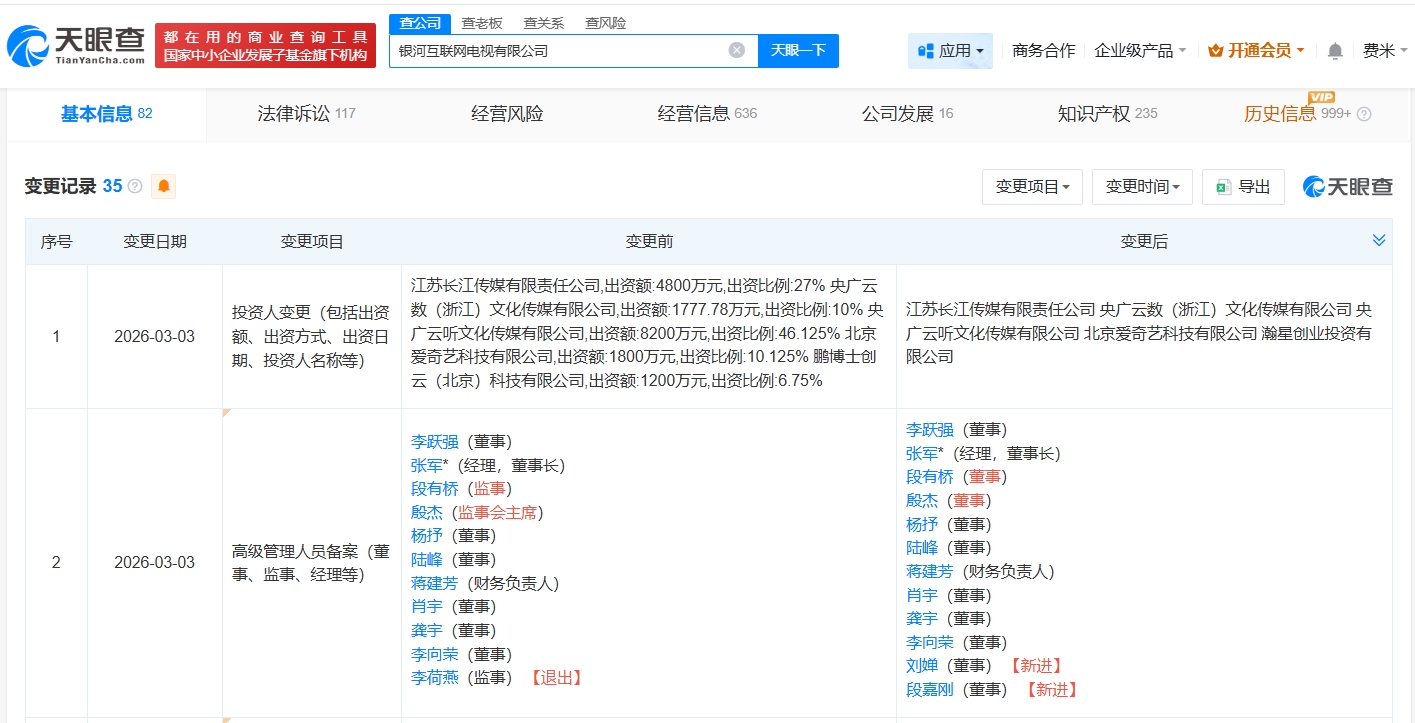This screenshot has height=723, width=1415.
Task: Clear the search box text
Action: (737, 50)
